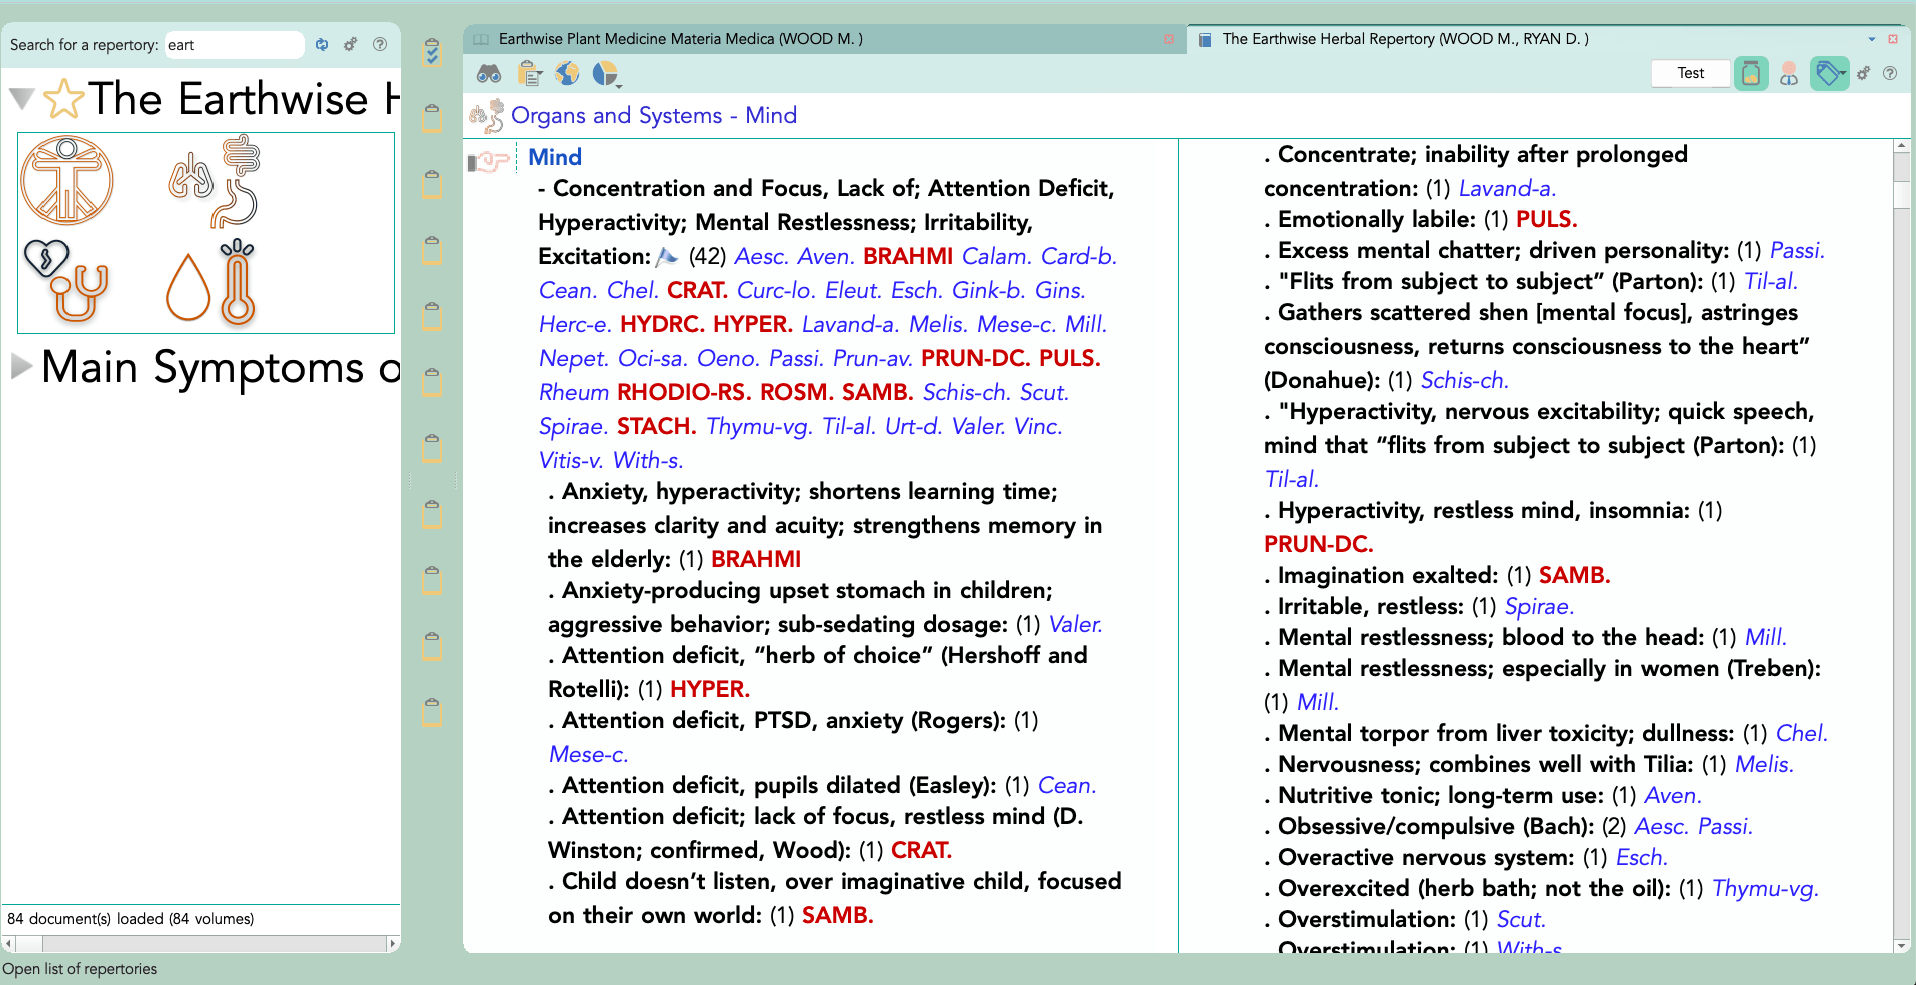Open the Lavand-a. remedy under Concentrate rubric
The image size is (1916, 985).
[1507, 189]
